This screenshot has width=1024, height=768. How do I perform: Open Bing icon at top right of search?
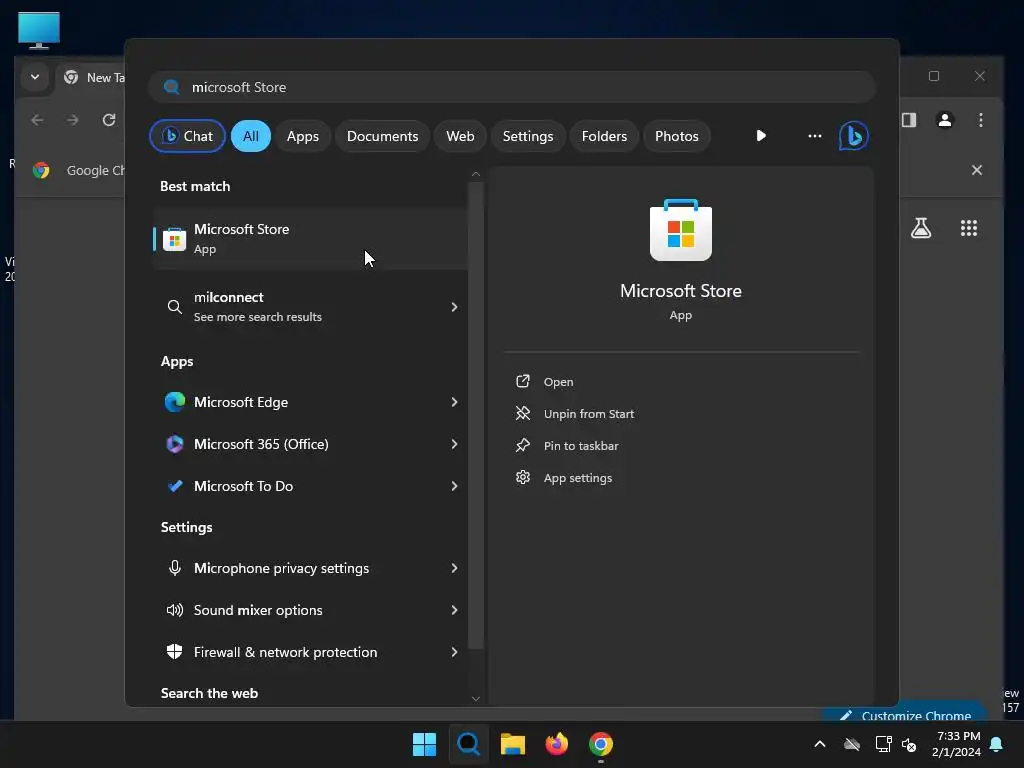[854, 136]
